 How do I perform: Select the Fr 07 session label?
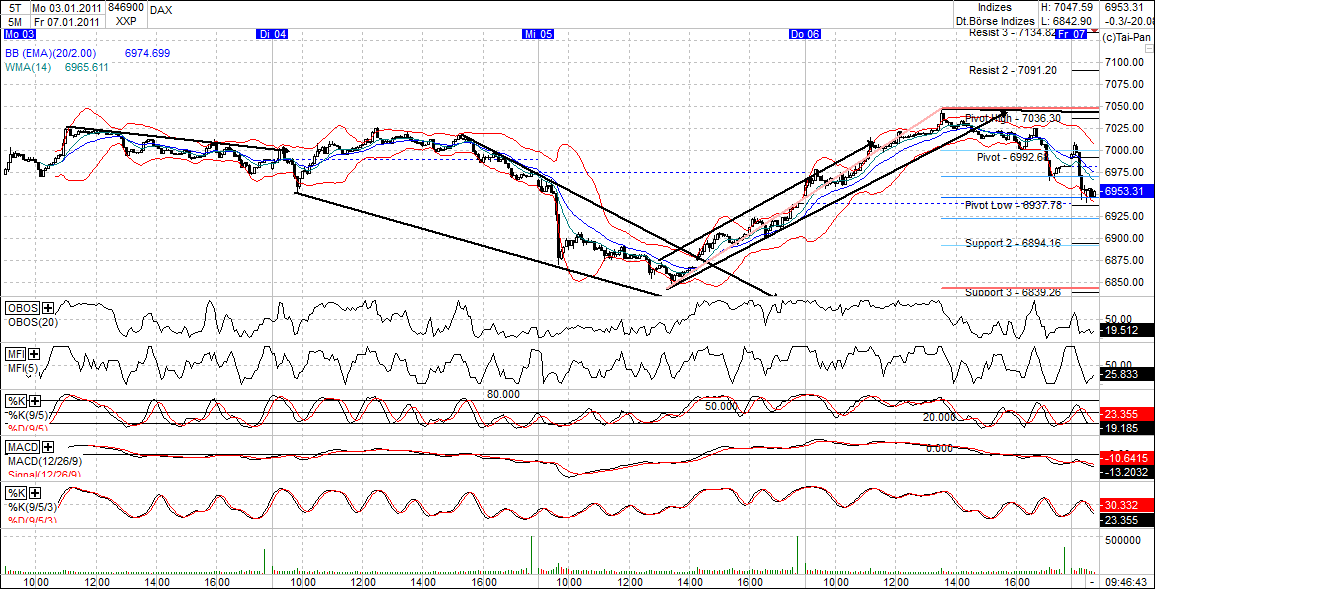(1070, 34)
